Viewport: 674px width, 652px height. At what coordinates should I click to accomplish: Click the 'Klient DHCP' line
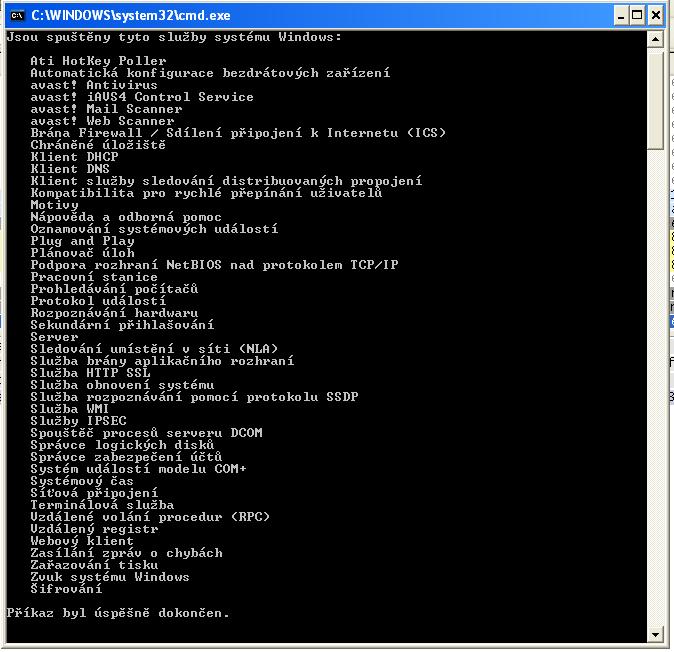(x=74, y=157)
